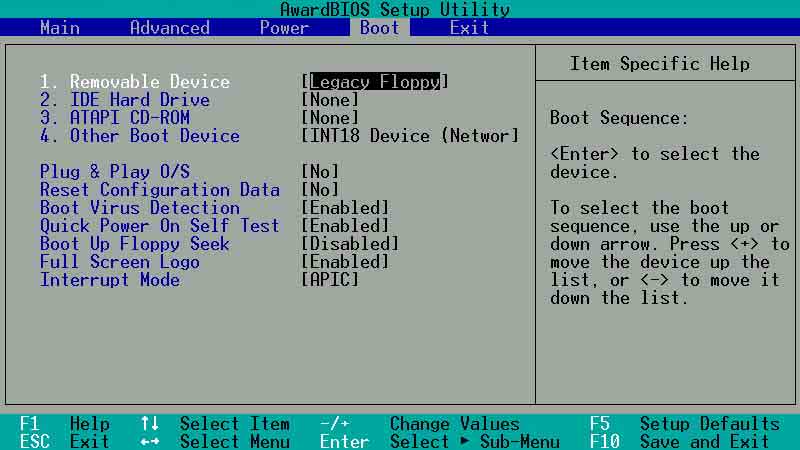The height and width of the screenshot is (450, 800).
Task: Select Plug & Play O/S label
Action: 115,171
